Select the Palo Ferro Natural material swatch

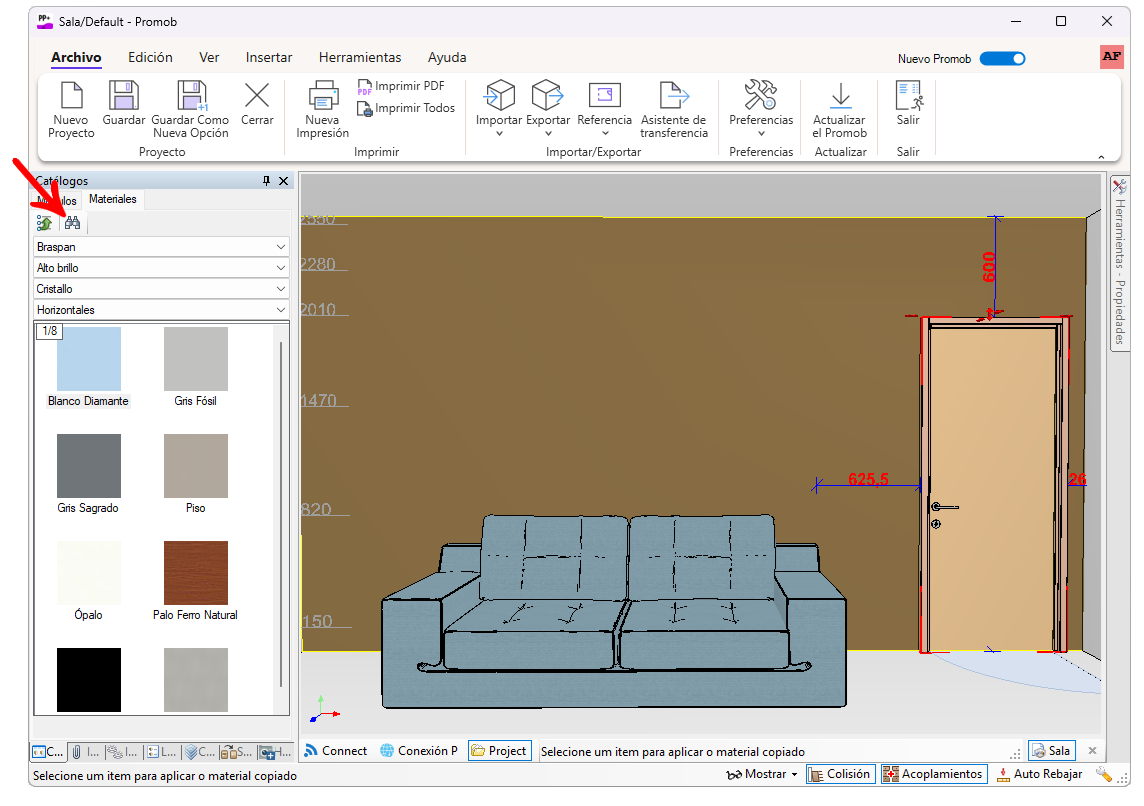(x=196, y=573)
